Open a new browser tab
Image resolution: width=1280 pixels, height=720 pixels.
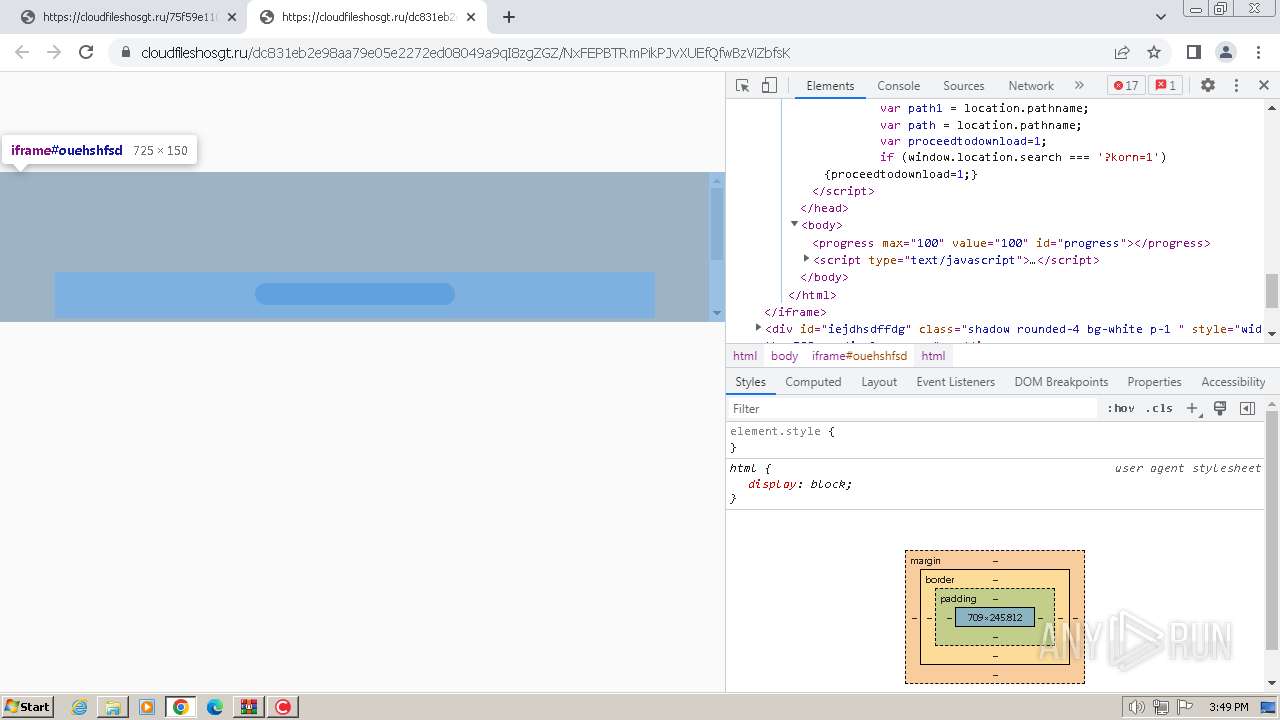(508, 17)
